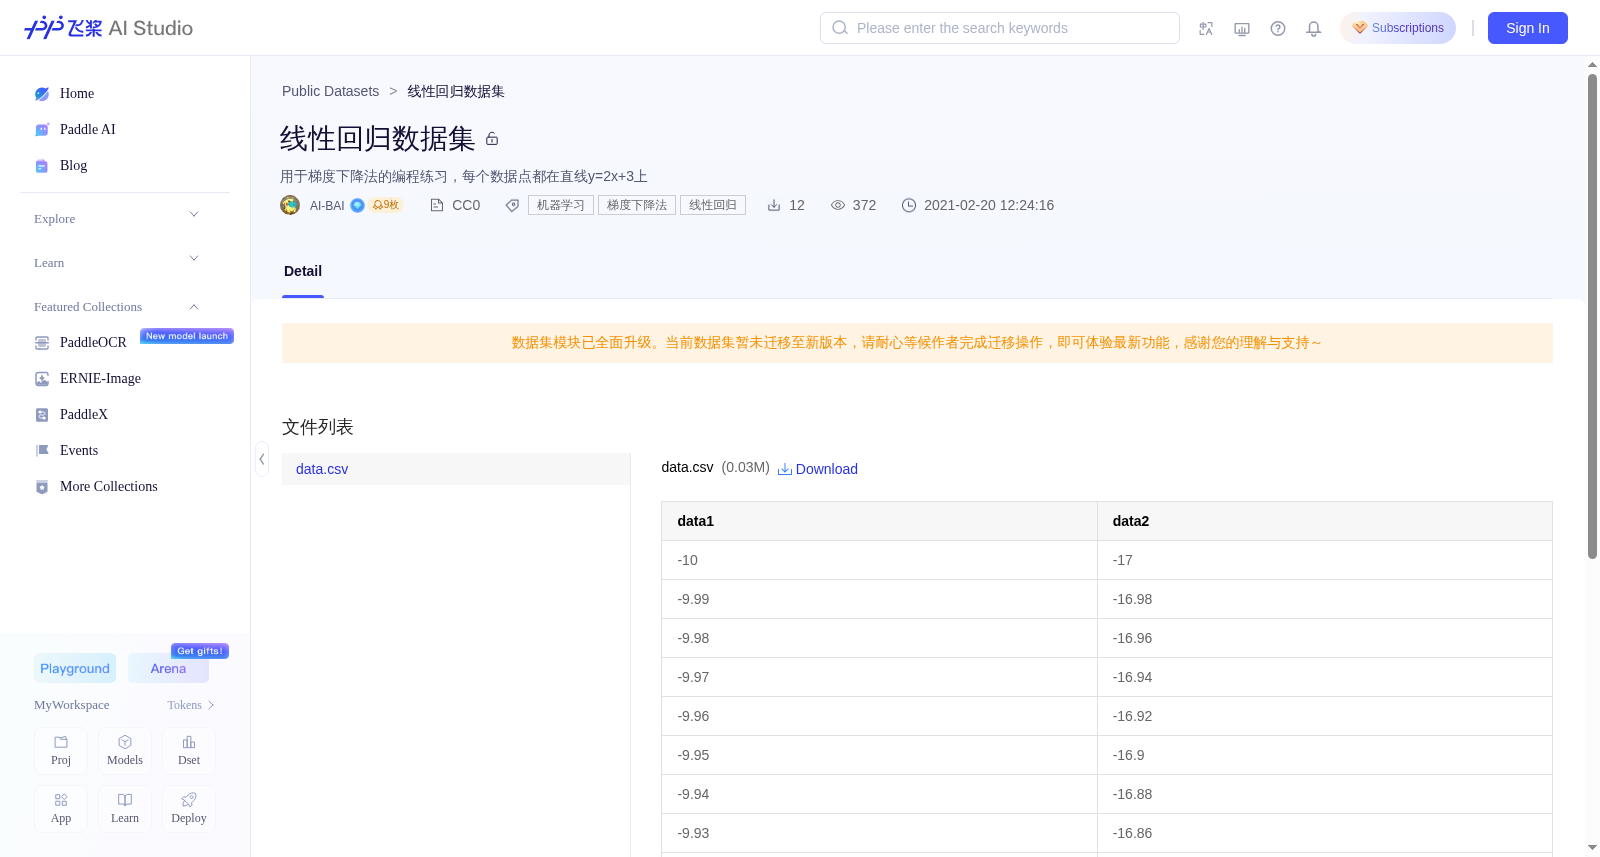1600x857 pixels.
Task: Click the ERNIE-Image collection icon
Action: point(42,379)
